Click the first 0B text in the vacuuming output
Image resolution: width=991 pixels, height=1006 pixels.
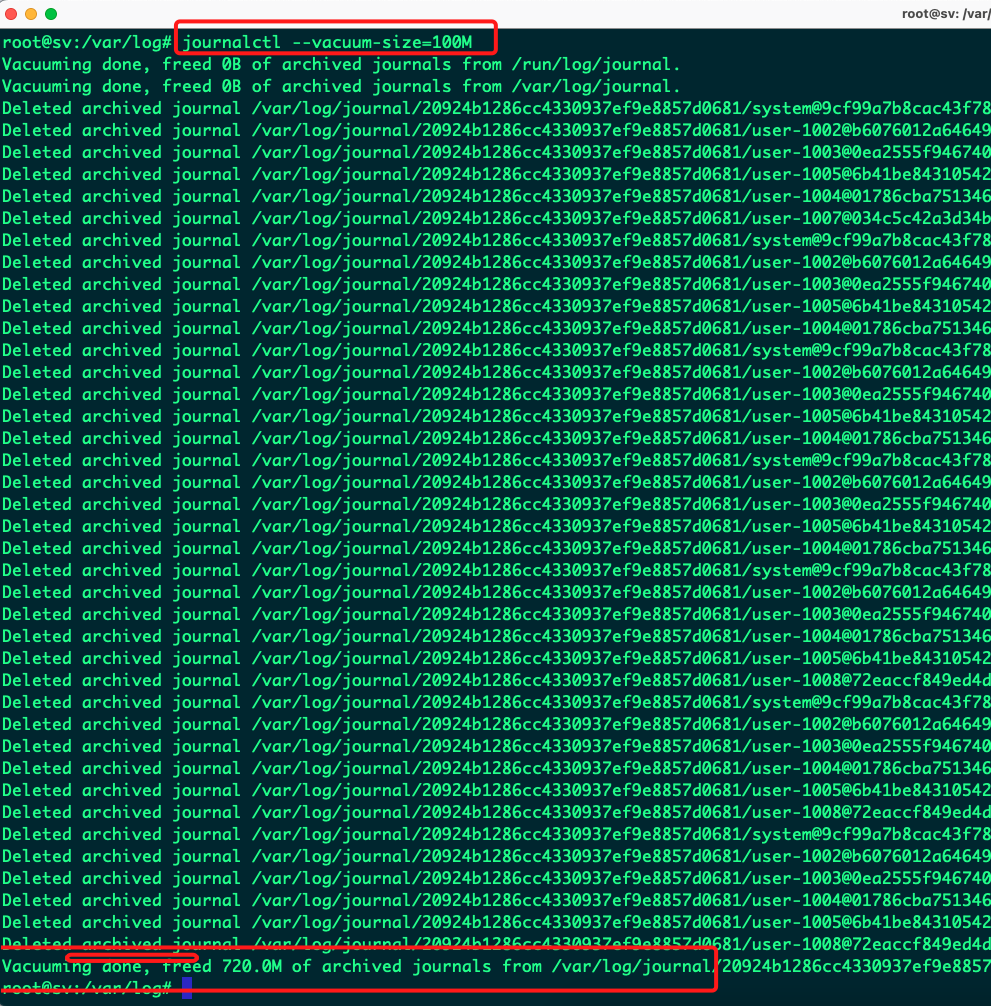point(229,64)
